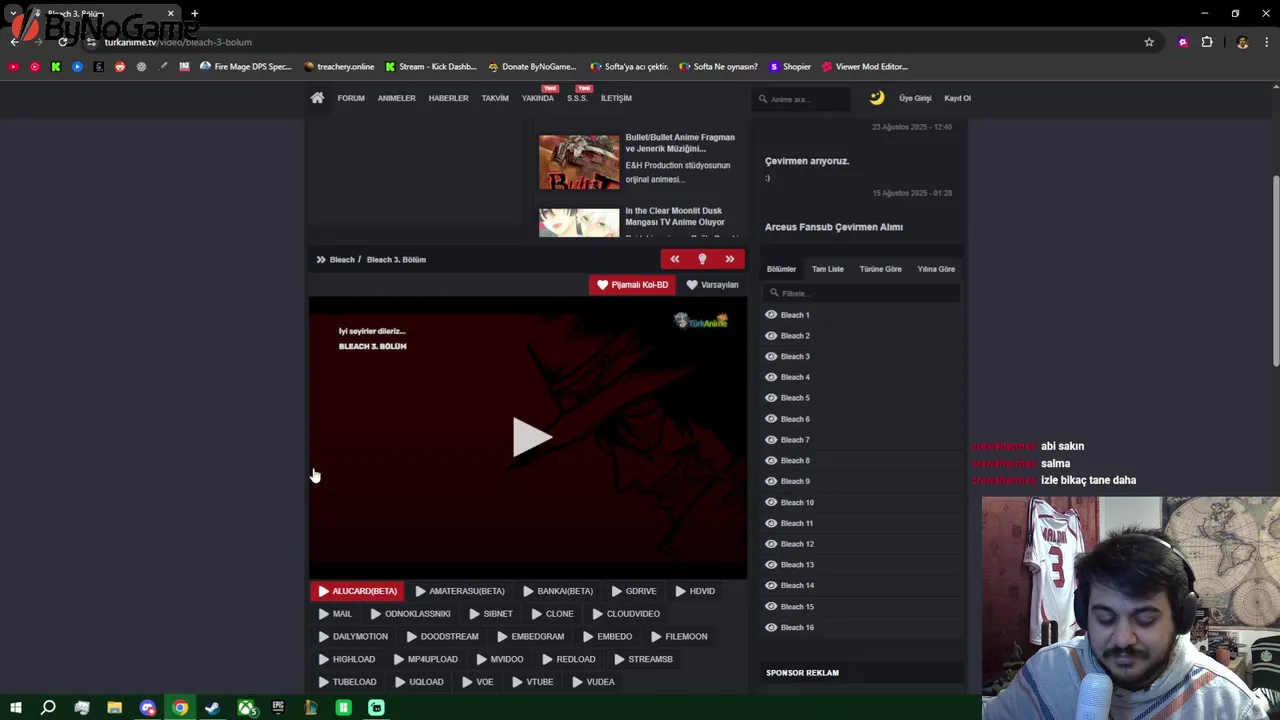Open Chrome extensions puzzle icon
Image resolution: width=1280 pixels, height=720 pixels.
click(x=1207, y=42)
